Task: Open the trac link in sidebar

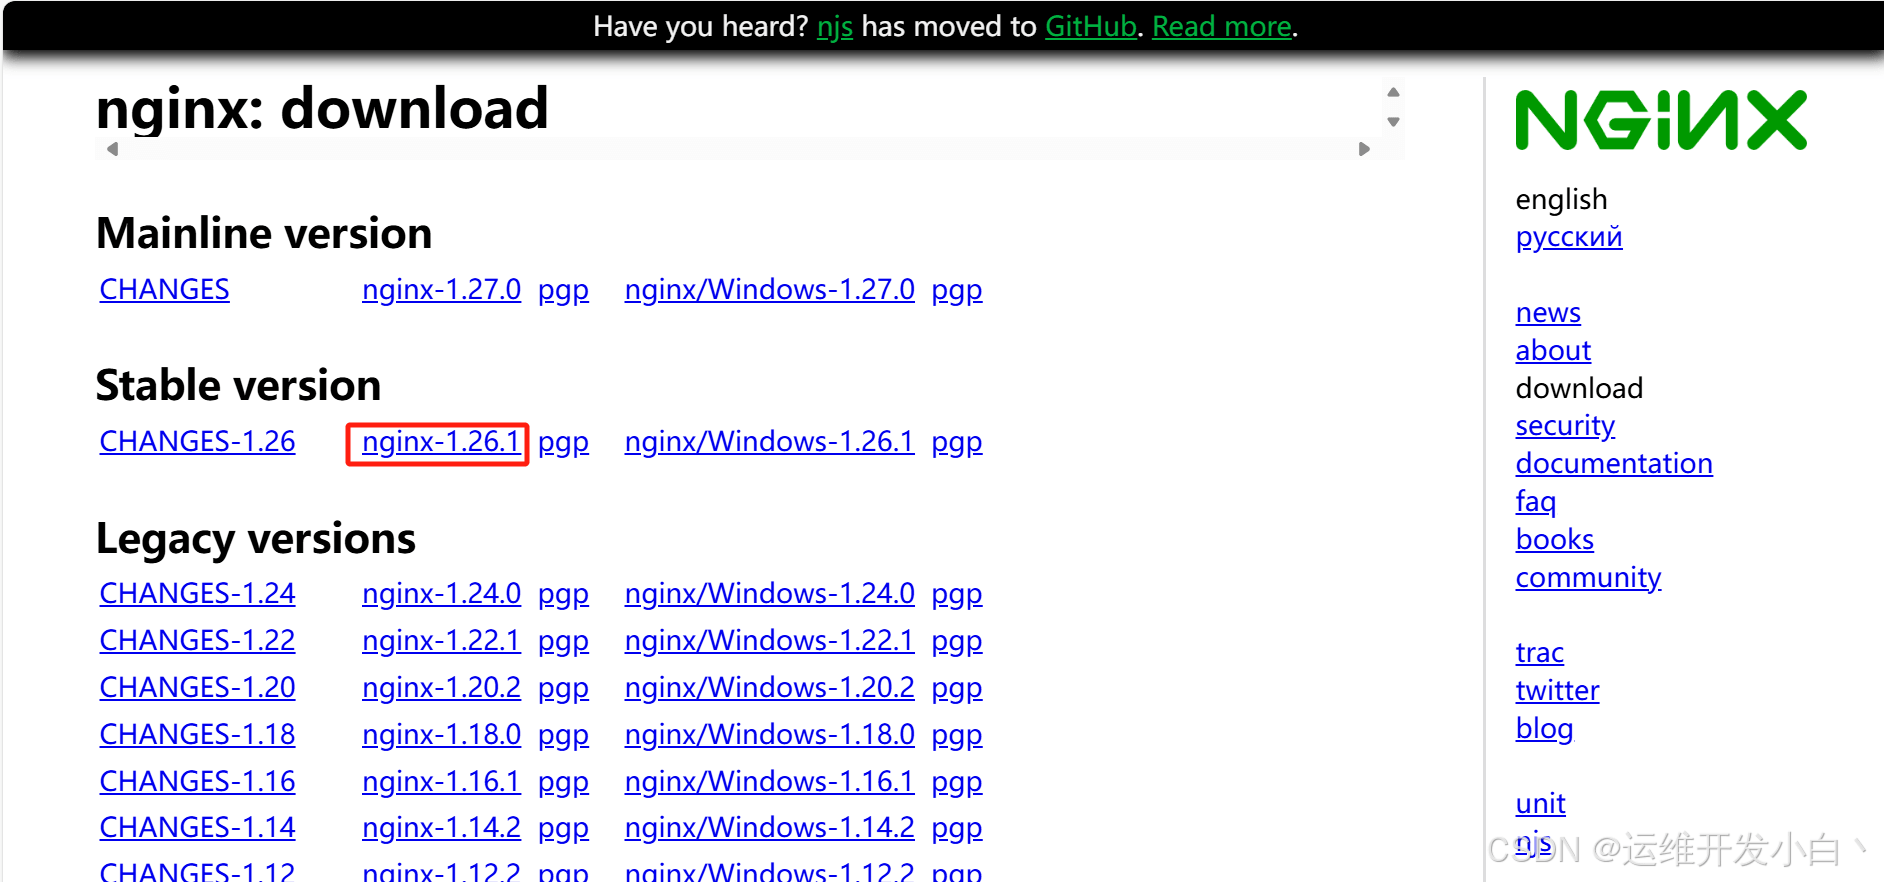Action: pos(1540,653)
